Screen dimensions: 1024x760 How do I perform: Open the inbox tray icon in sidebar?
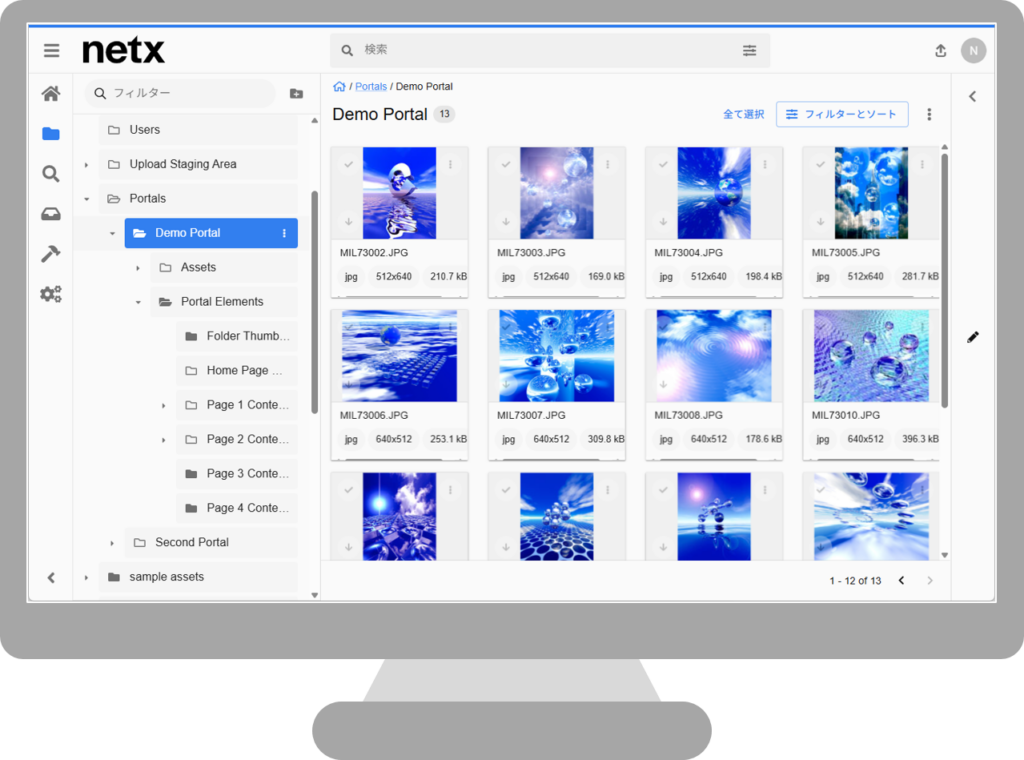50,214
